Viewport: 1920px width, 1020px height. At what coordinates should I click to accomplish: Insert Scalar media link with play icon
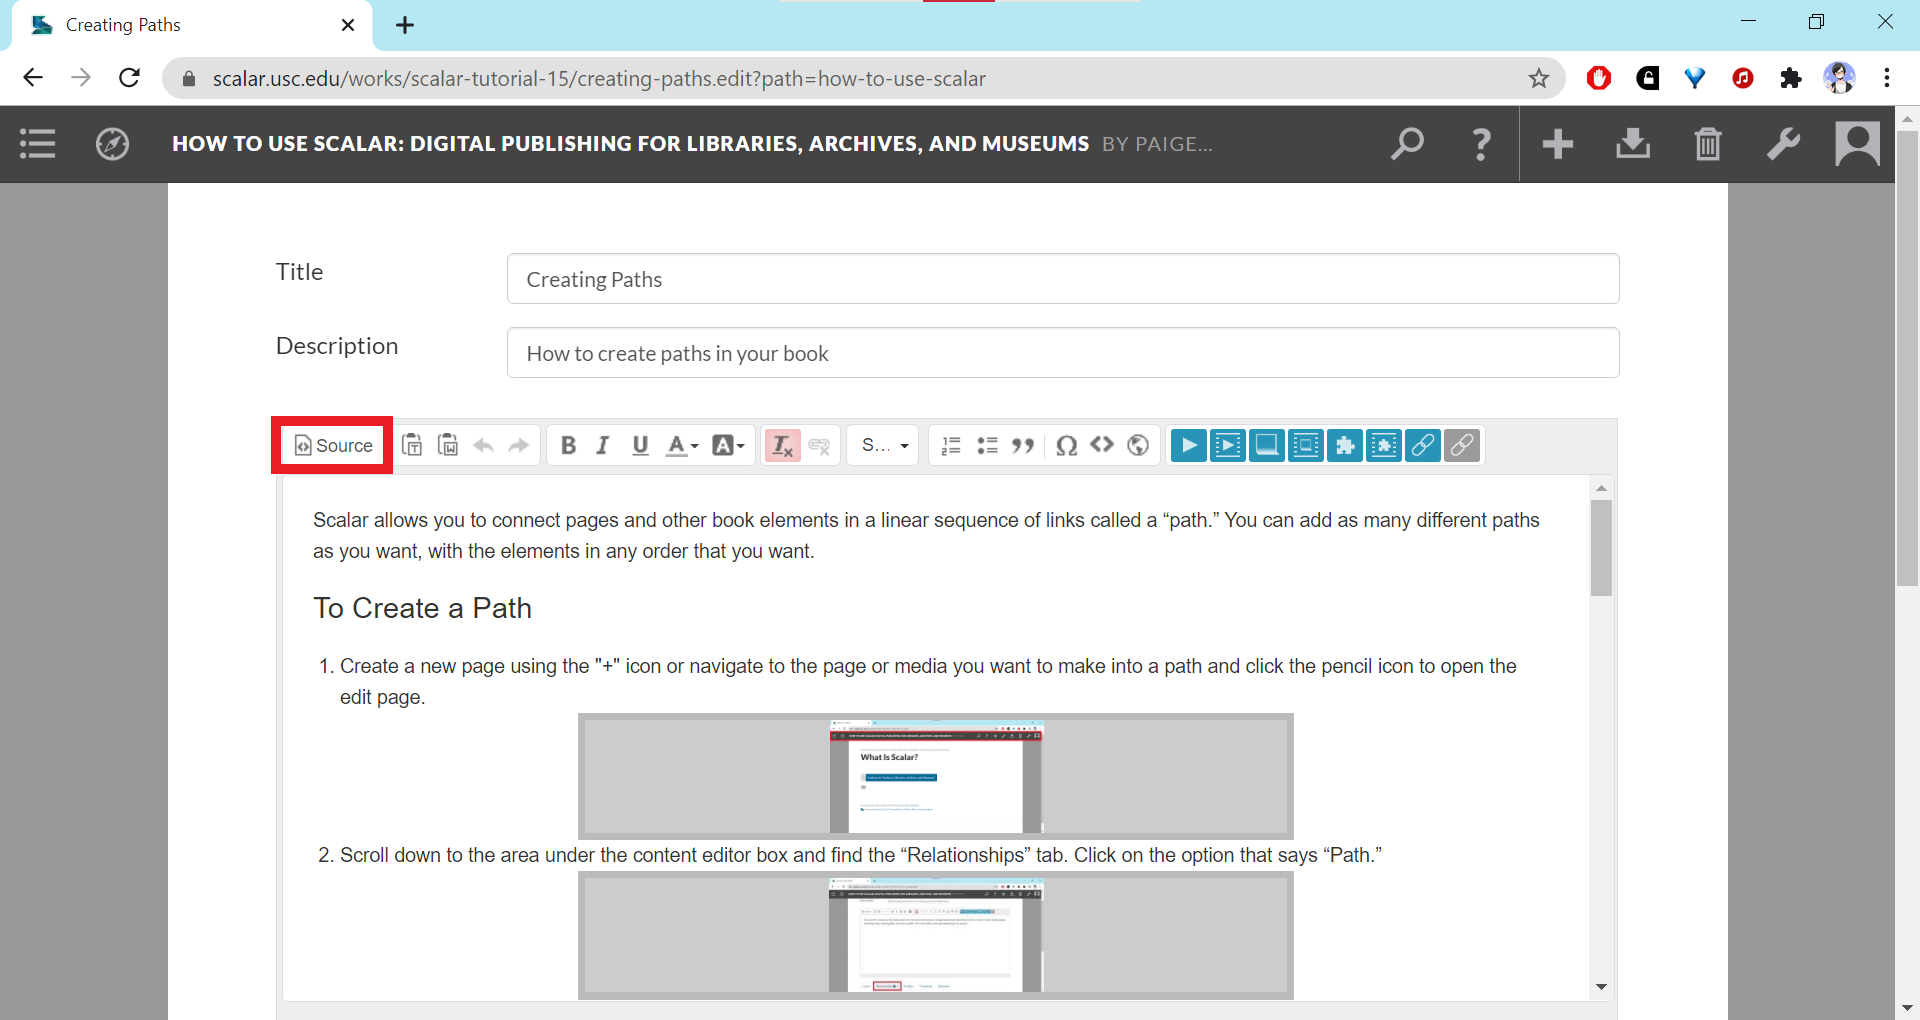1188,446
